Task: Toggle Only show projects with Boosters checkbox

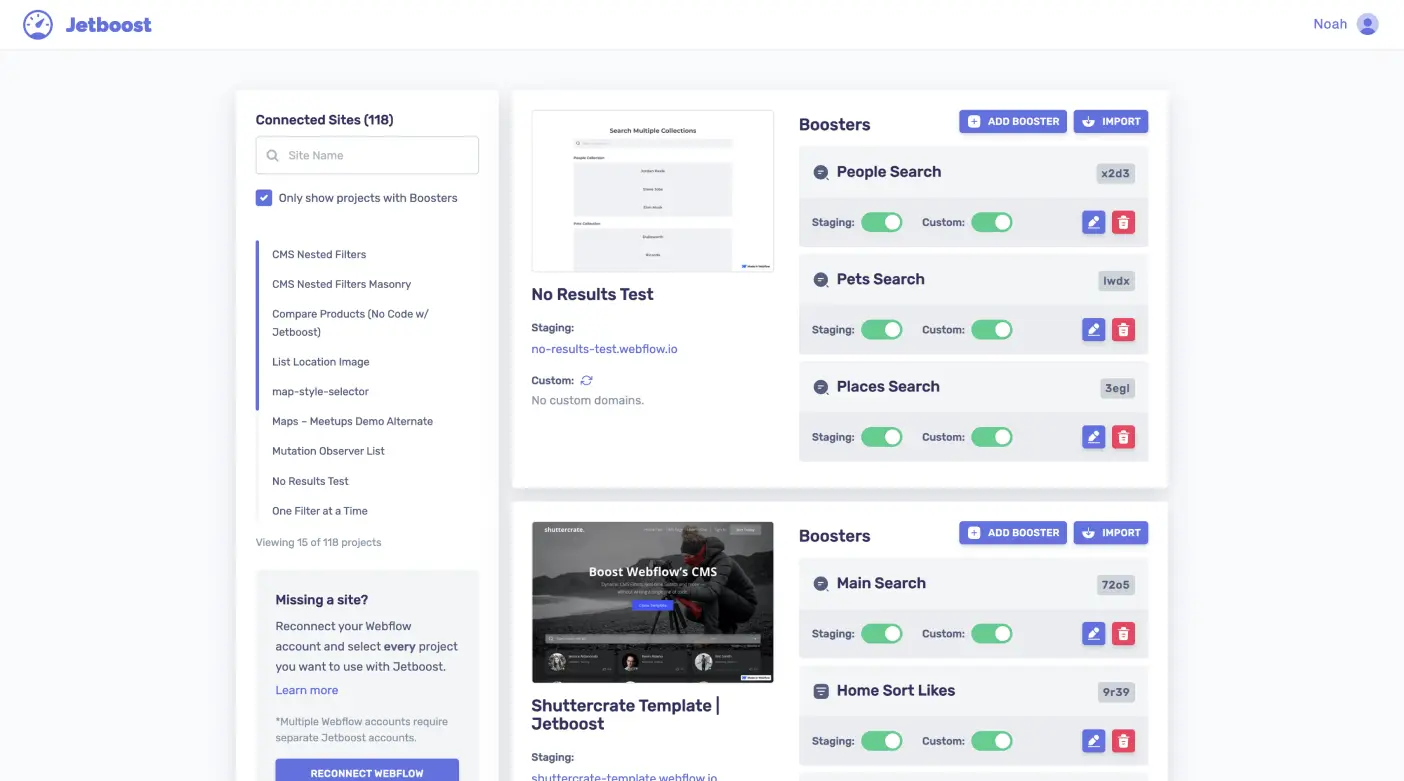Action: click(264, 198)
